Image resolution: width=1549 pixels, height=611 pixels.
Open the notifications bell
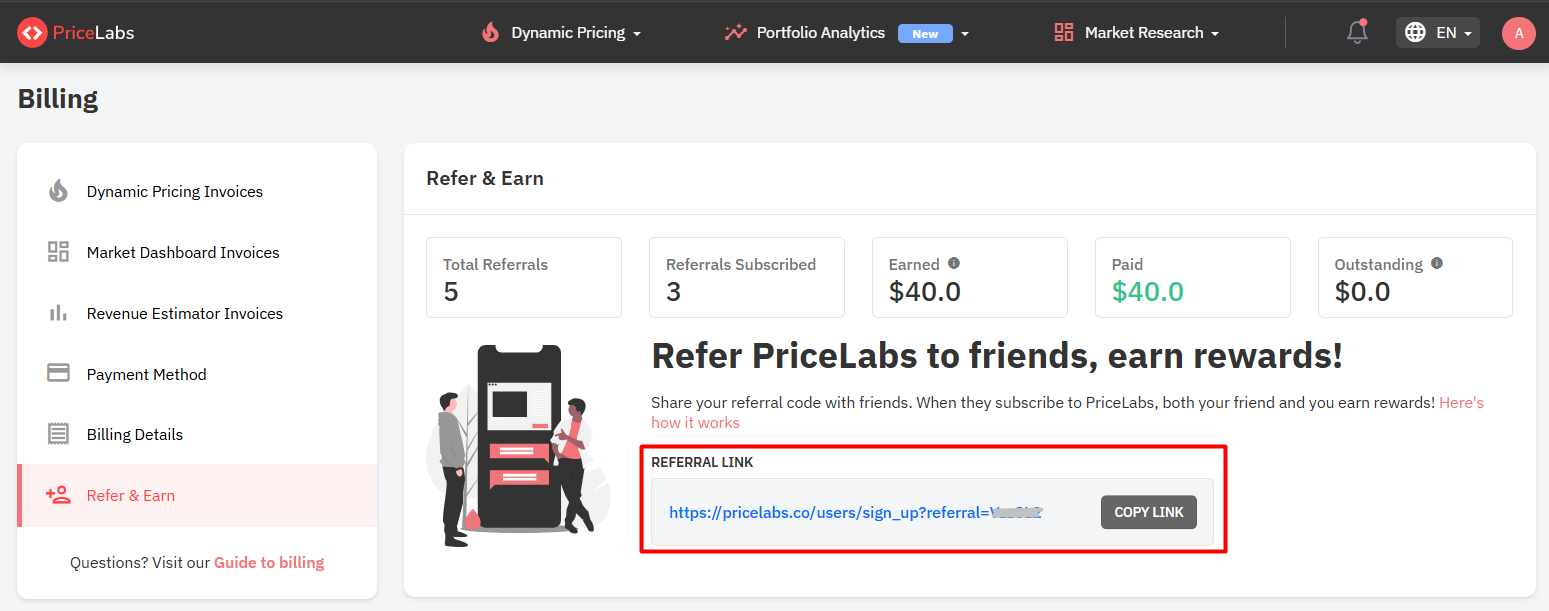1357,32
